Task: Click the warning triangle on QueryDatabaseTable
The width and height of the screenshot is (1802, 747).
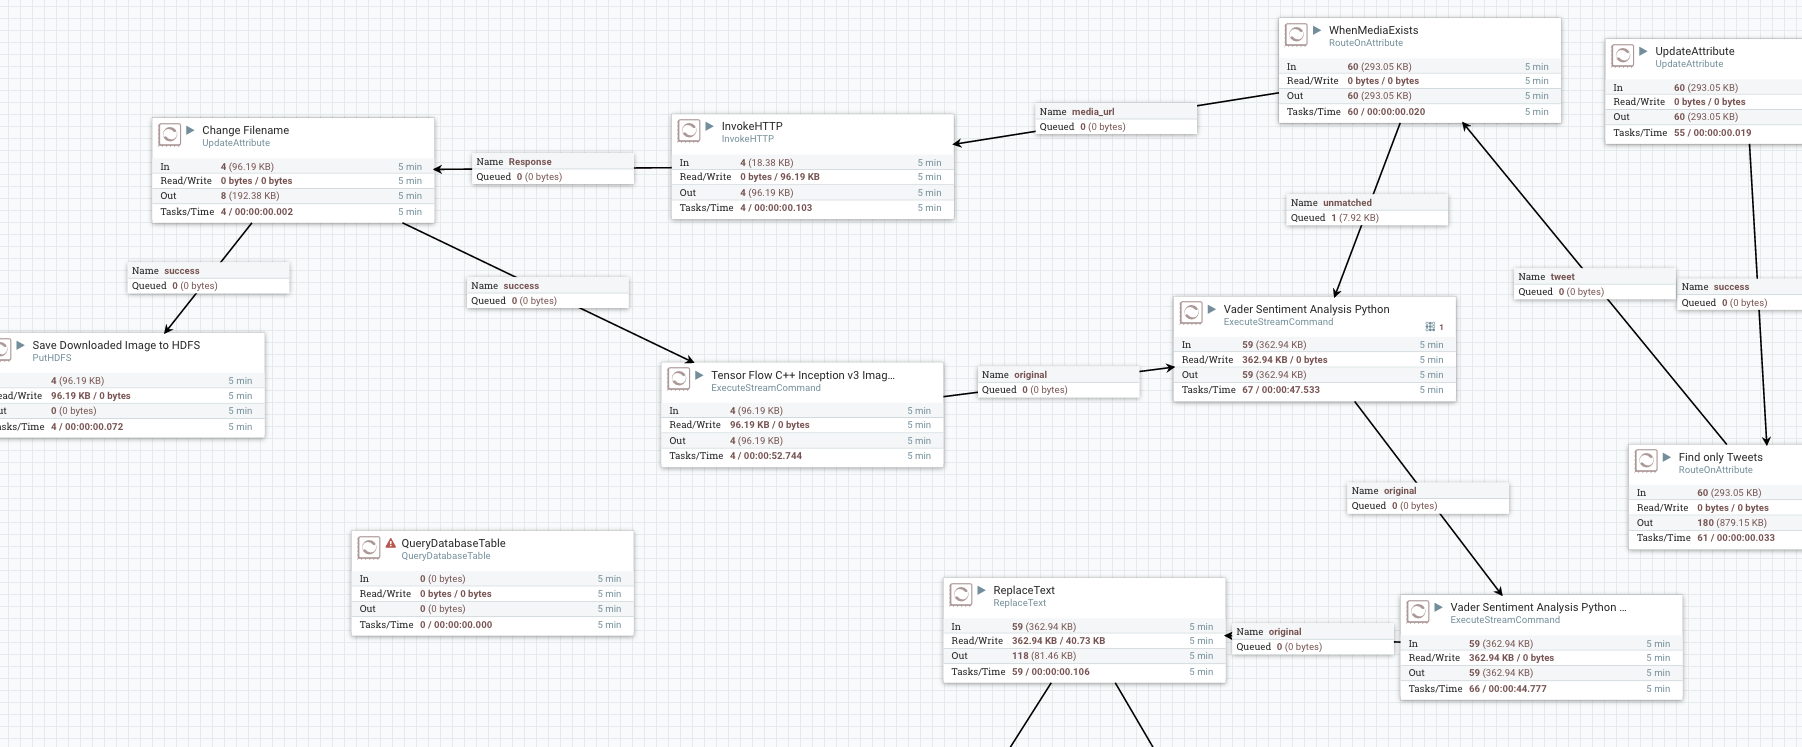Action: pos(391,543)
